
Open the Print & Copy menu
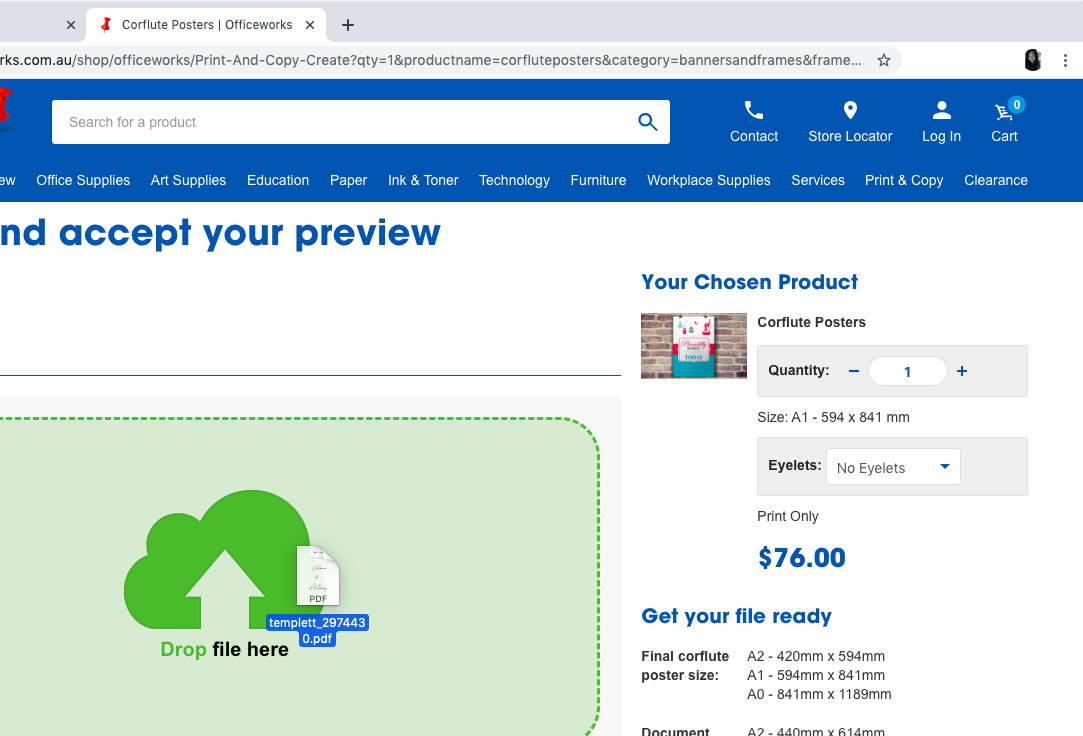click(903, 180)
